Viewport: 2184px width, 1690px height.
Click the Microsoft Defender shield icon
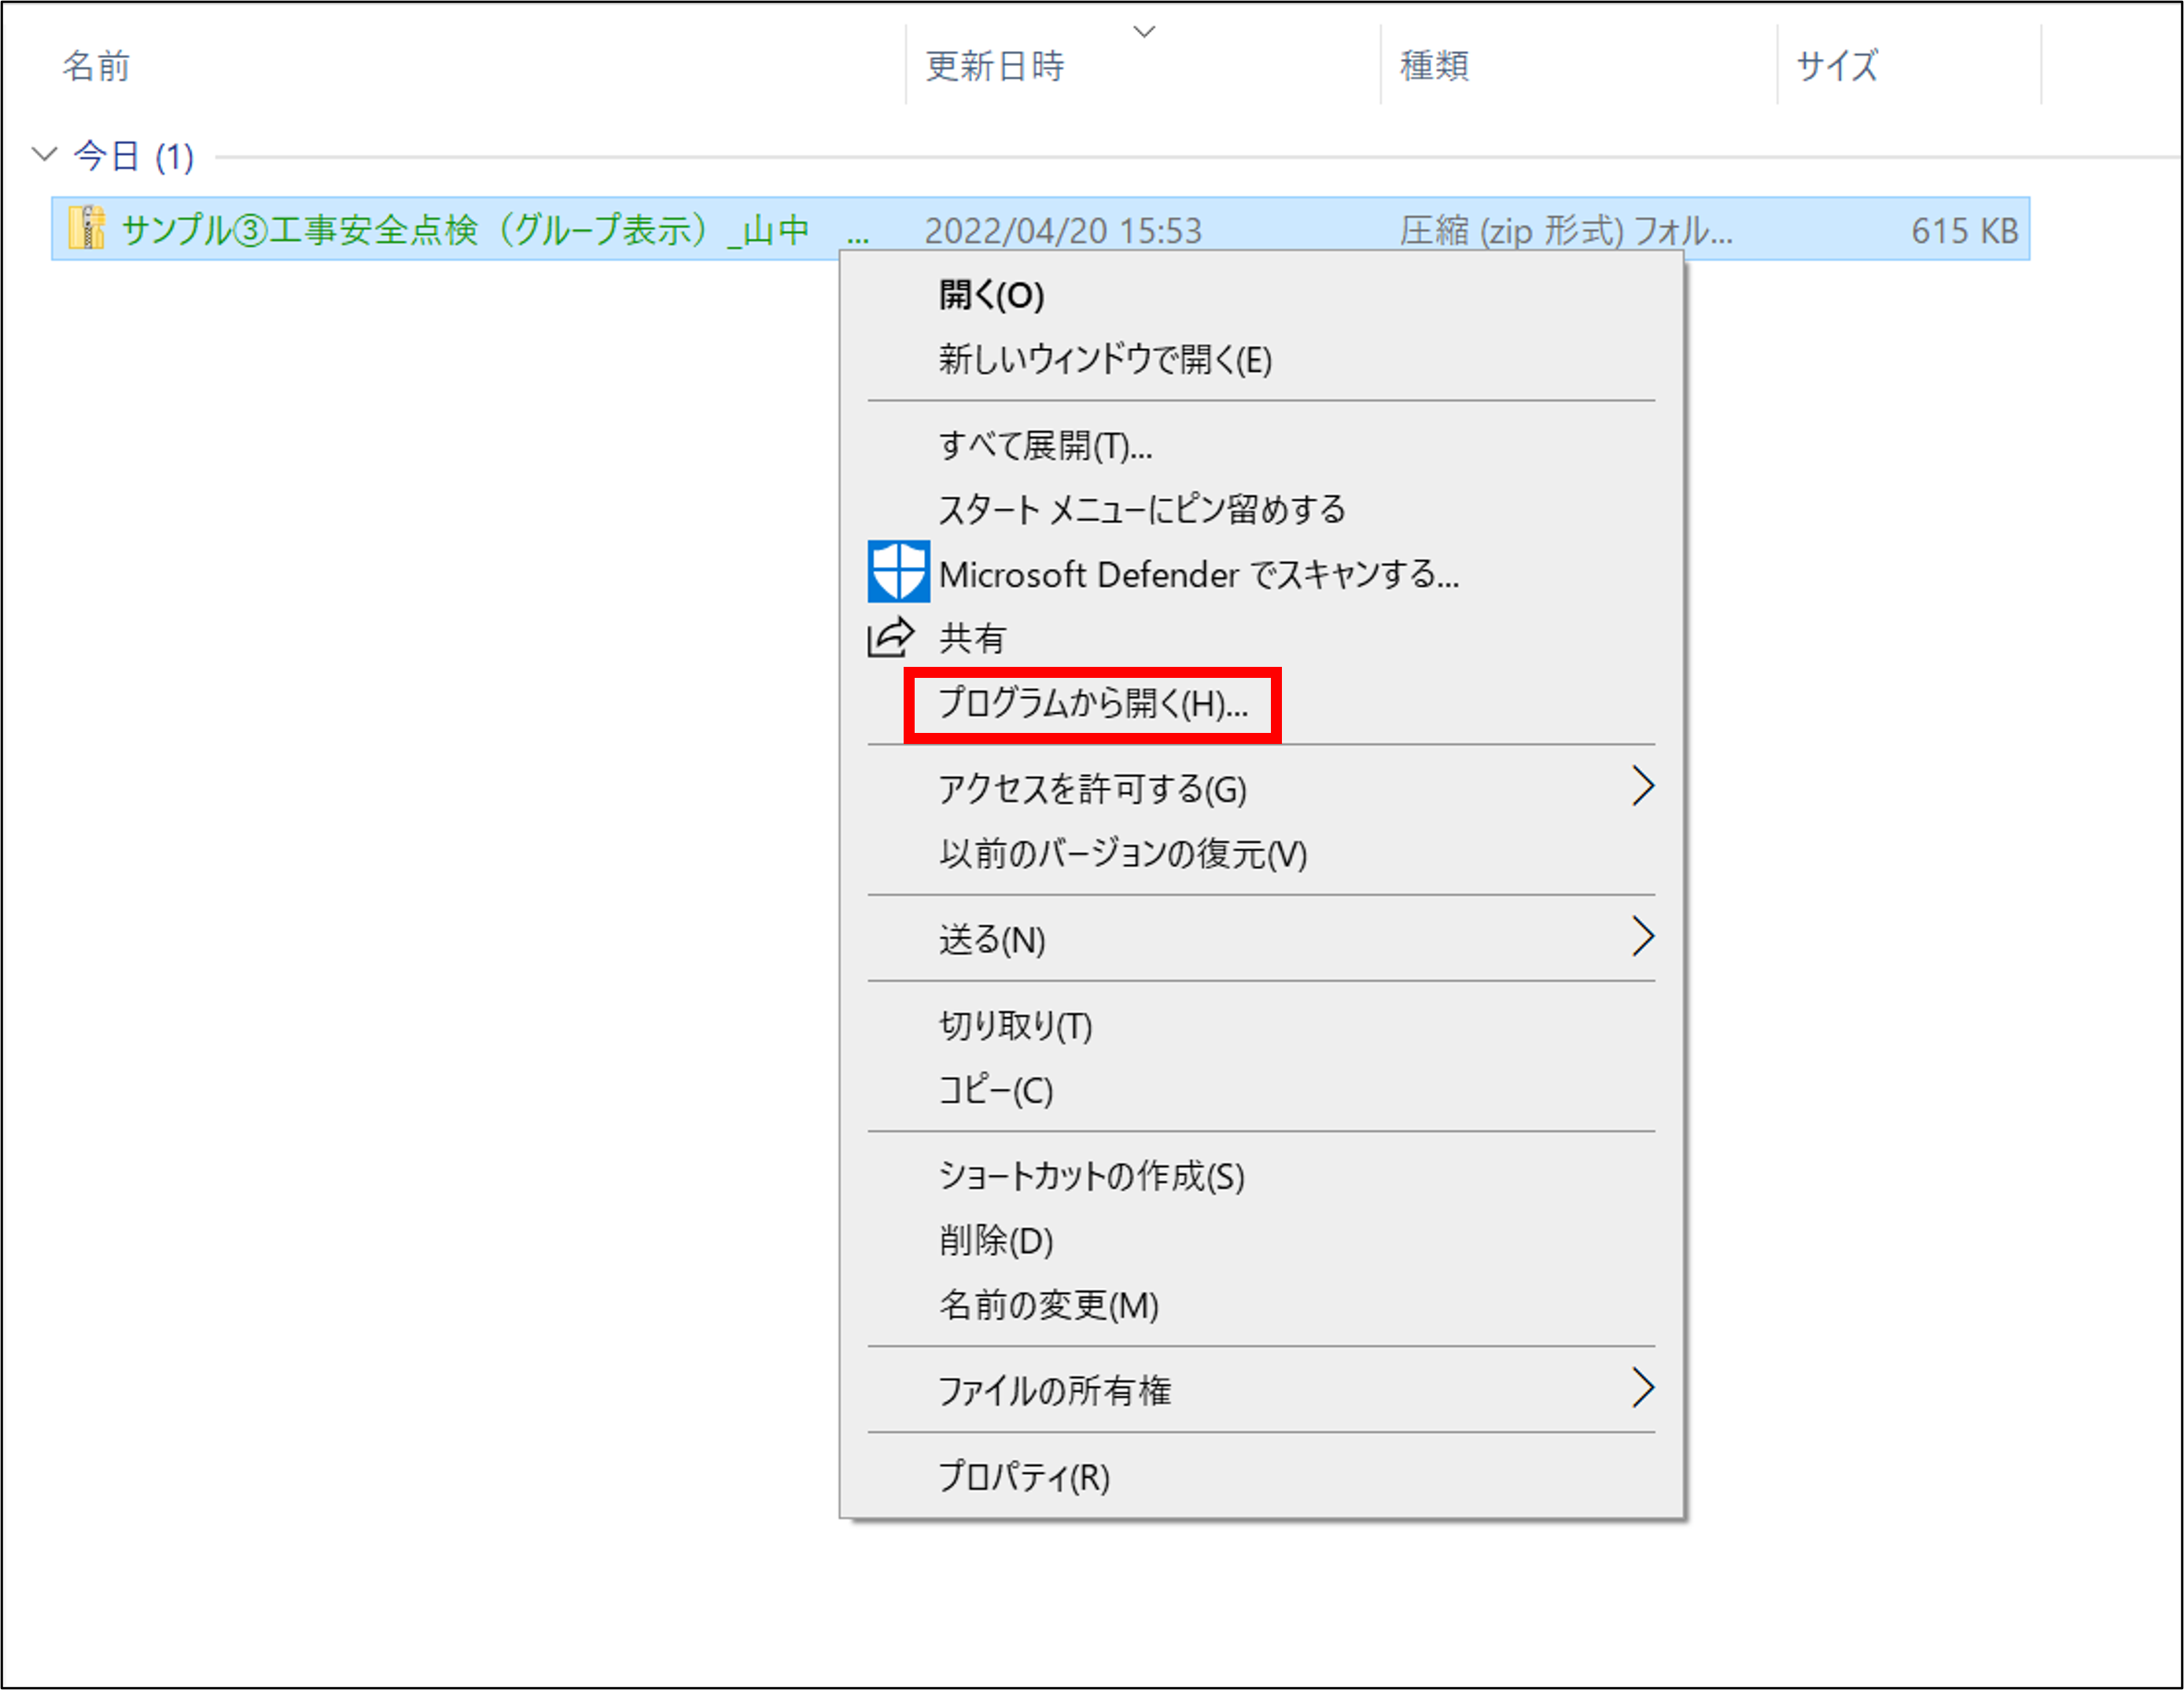click(x=898, y=571)
